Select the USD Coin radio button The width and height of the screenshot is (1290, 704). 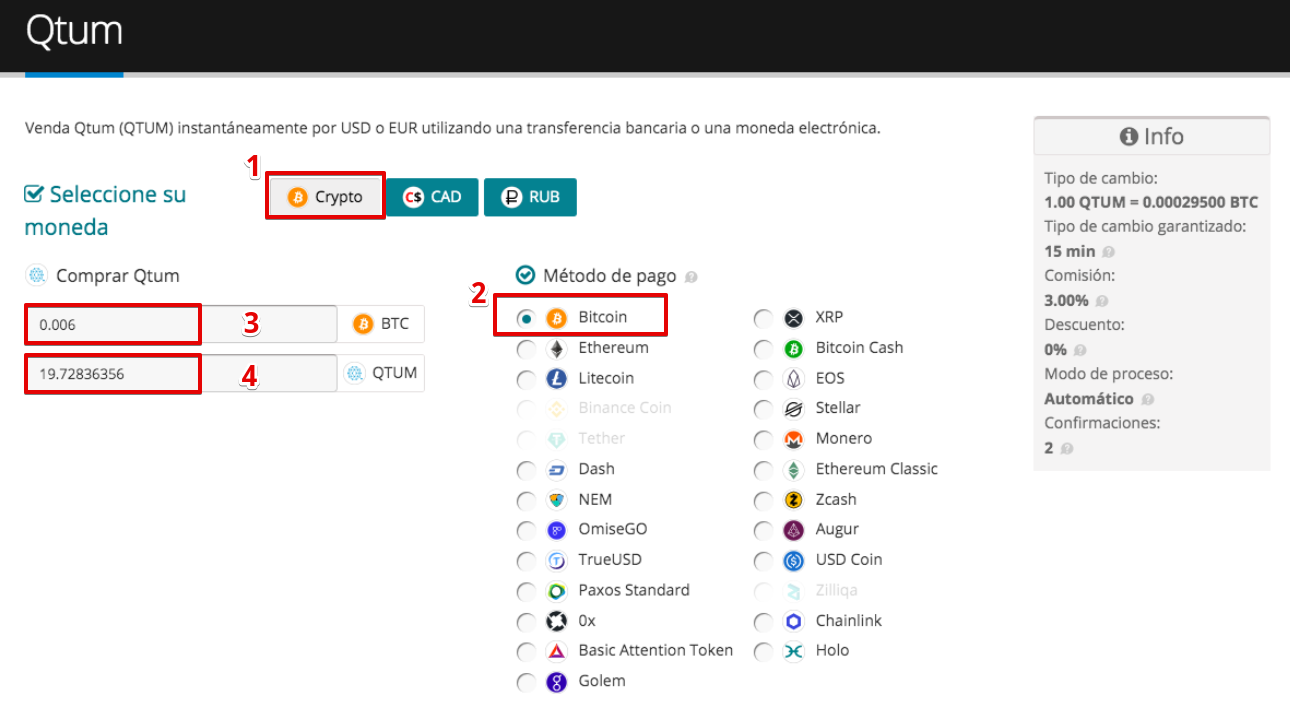763,561
